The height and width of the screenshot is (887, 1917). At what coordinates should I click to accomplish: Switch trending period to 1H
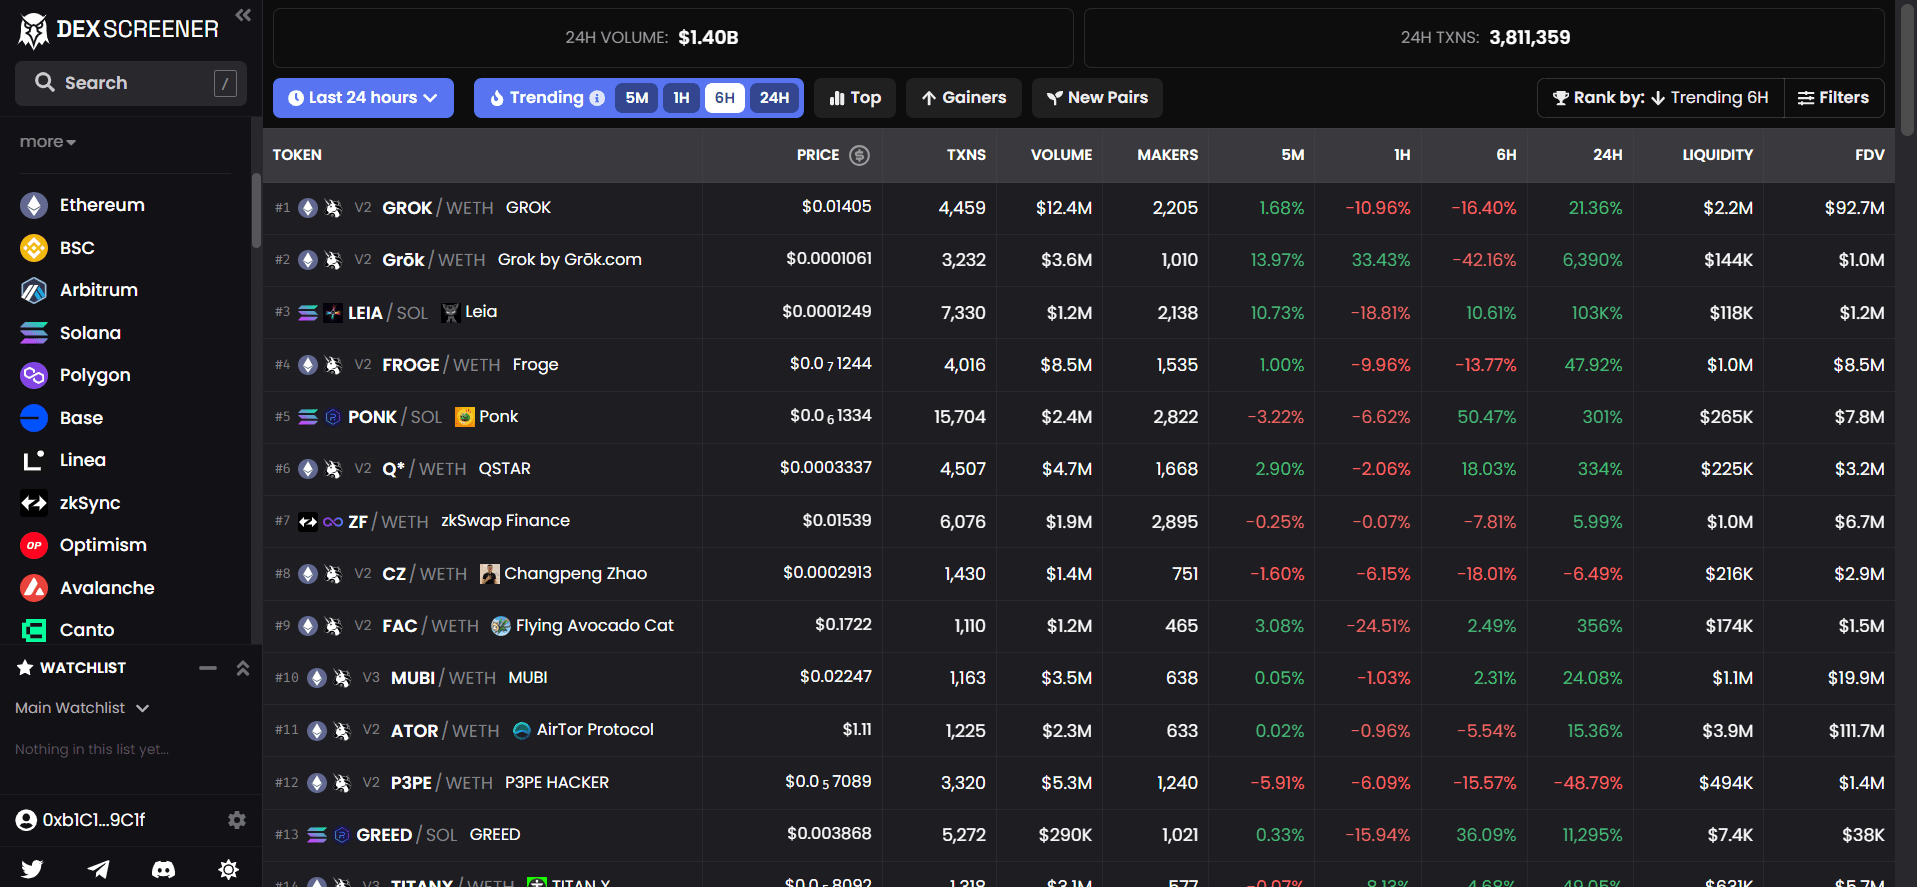pos(681,98)
